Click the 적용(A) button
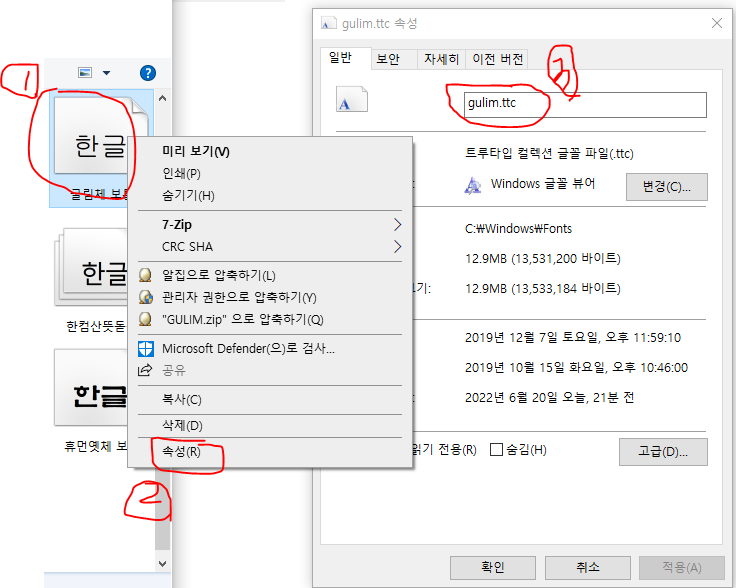Screen dimensions: 736x588 pos(682,568)
